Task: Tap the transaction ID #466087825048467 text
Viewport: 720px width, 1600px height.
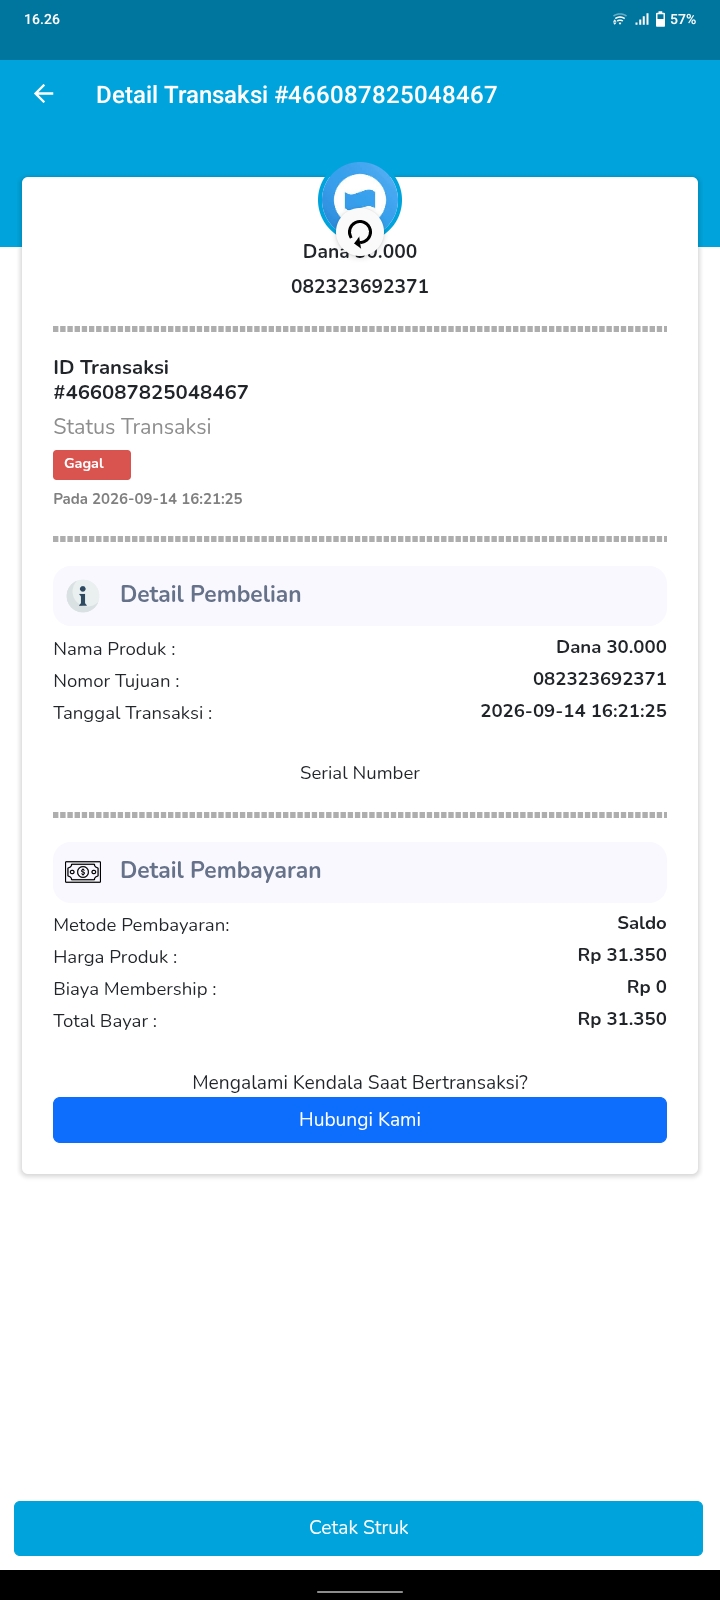Action: (x=151, y=392)
